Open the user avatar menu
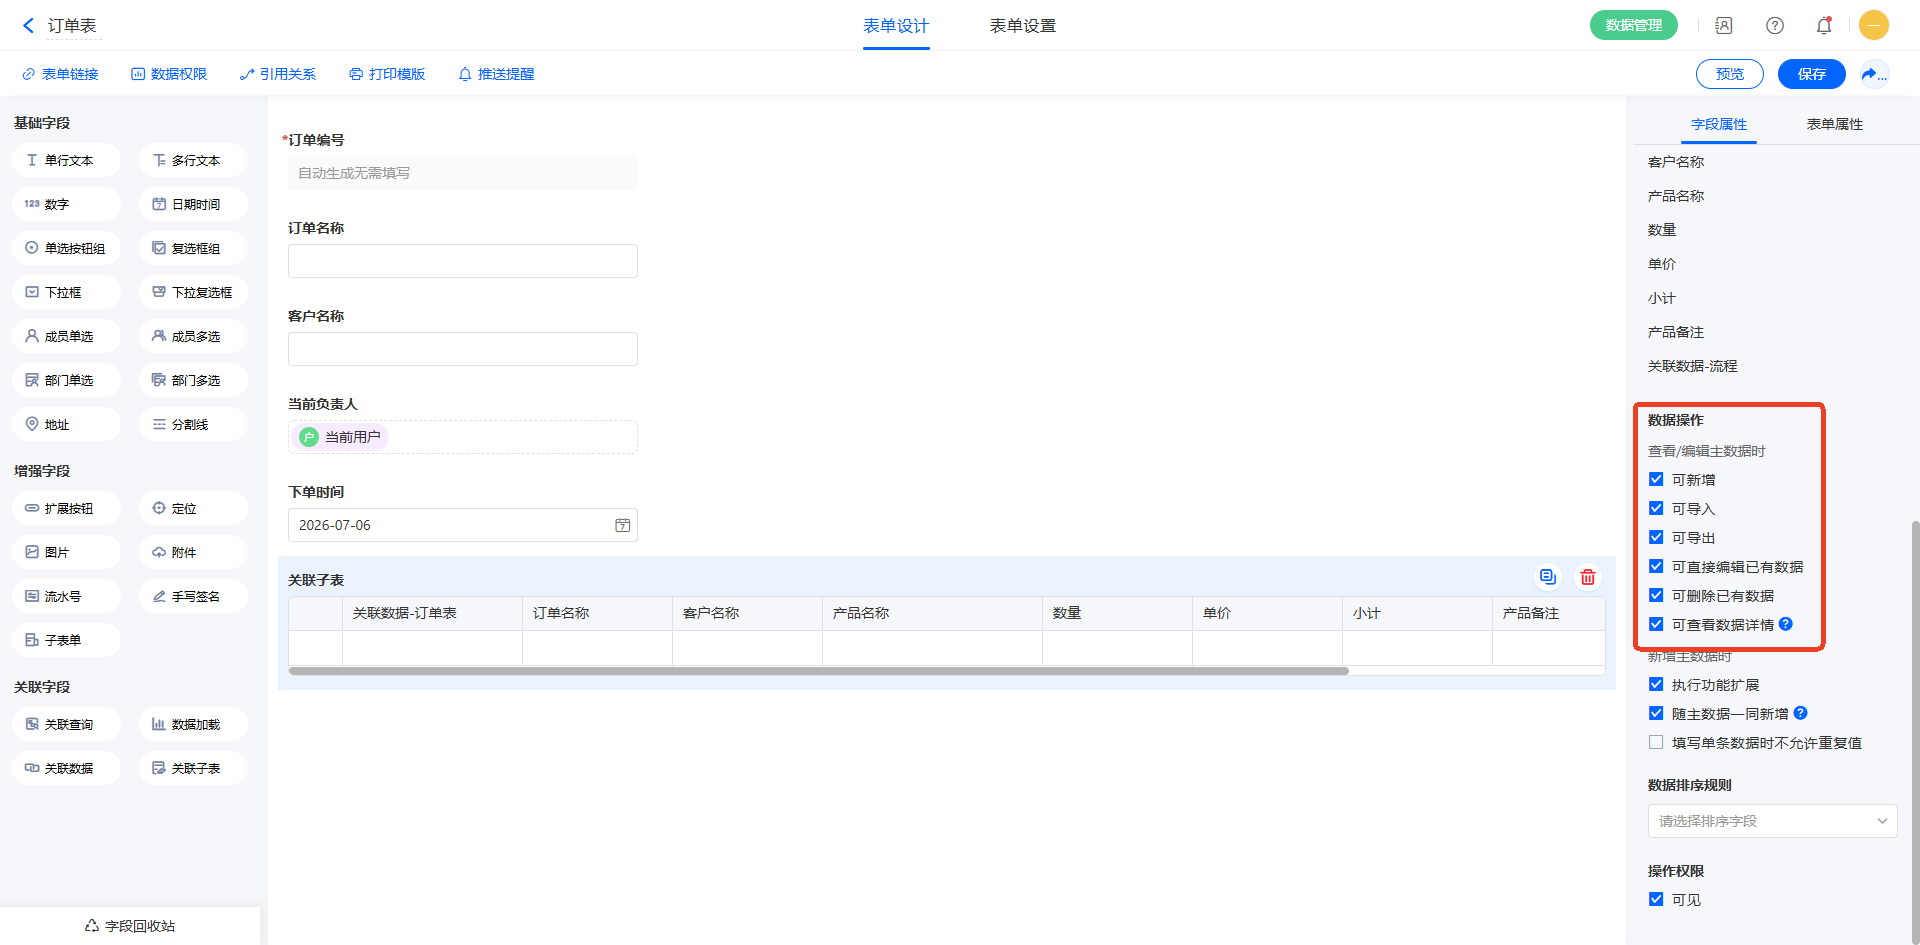1920x945 pixels. (1874, 25)
